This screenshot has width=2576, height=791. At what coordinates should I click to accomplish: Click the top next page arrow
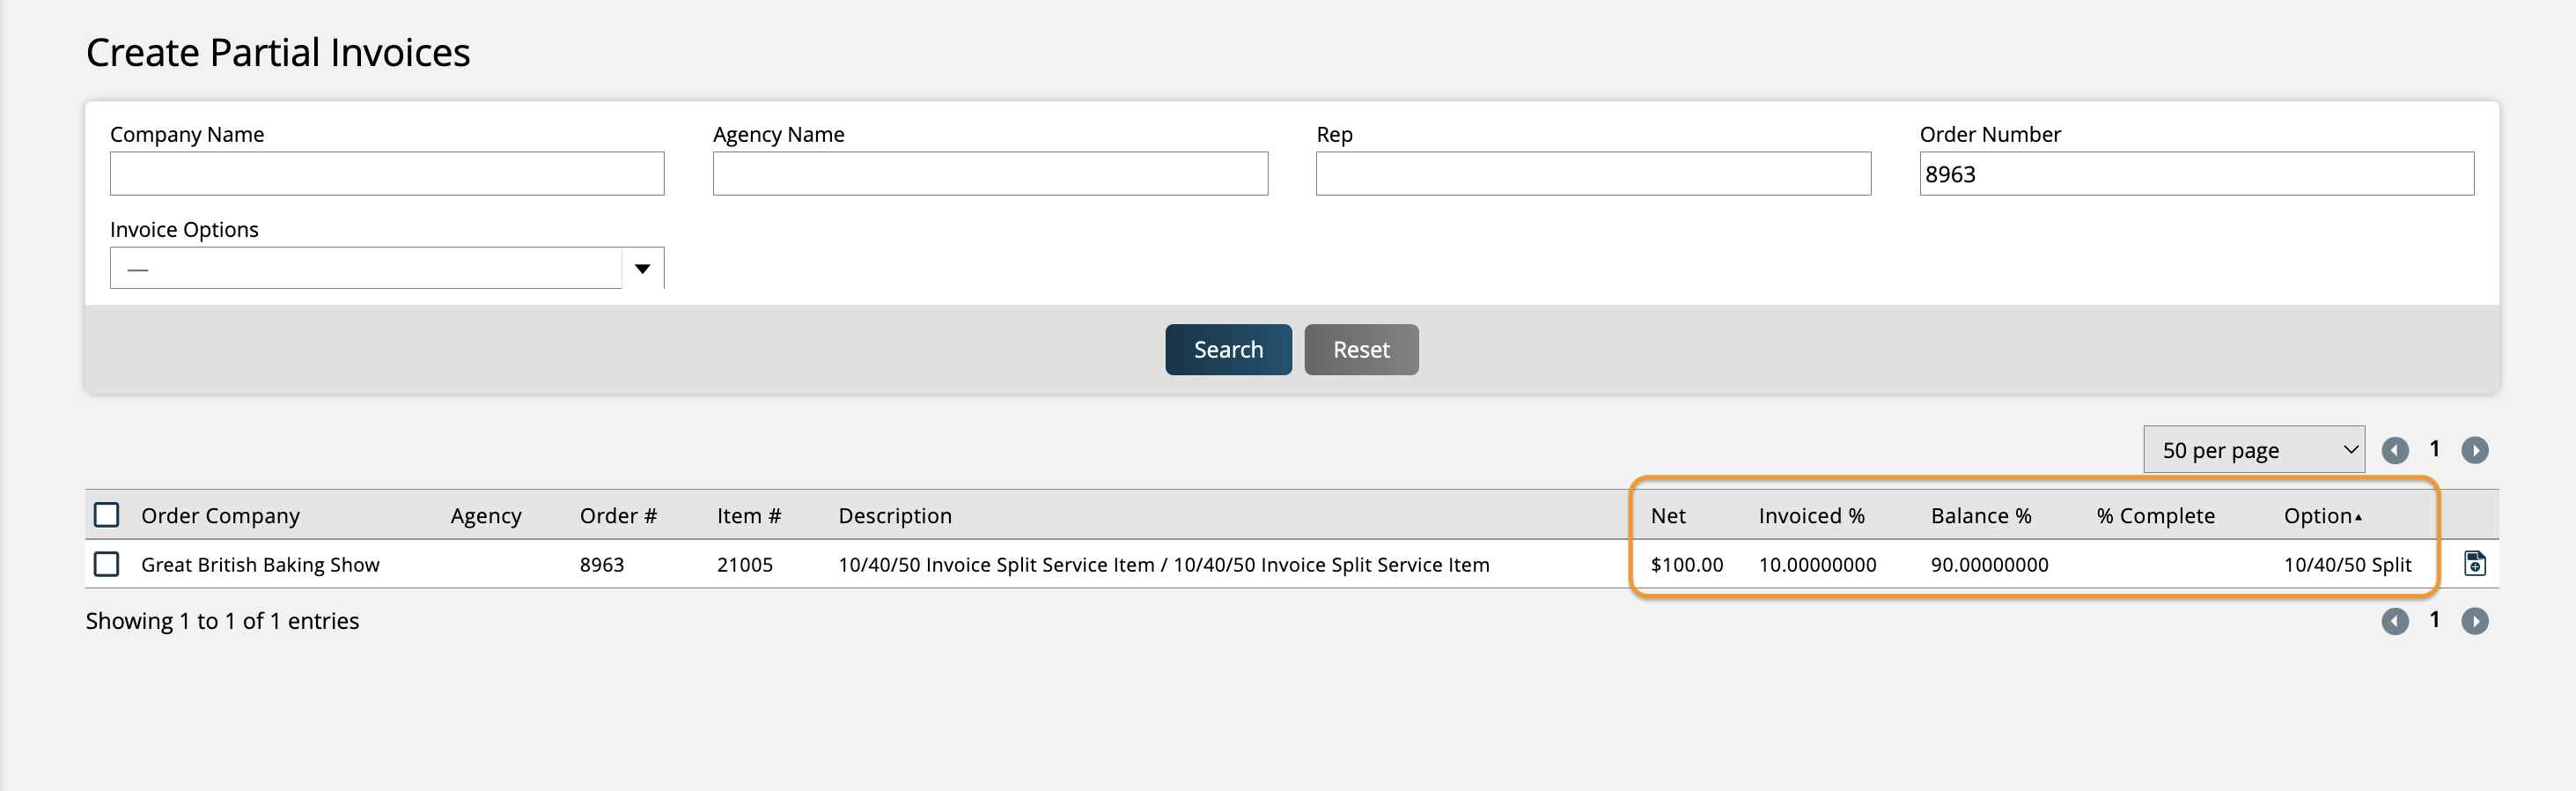[x=2474, y=451]
